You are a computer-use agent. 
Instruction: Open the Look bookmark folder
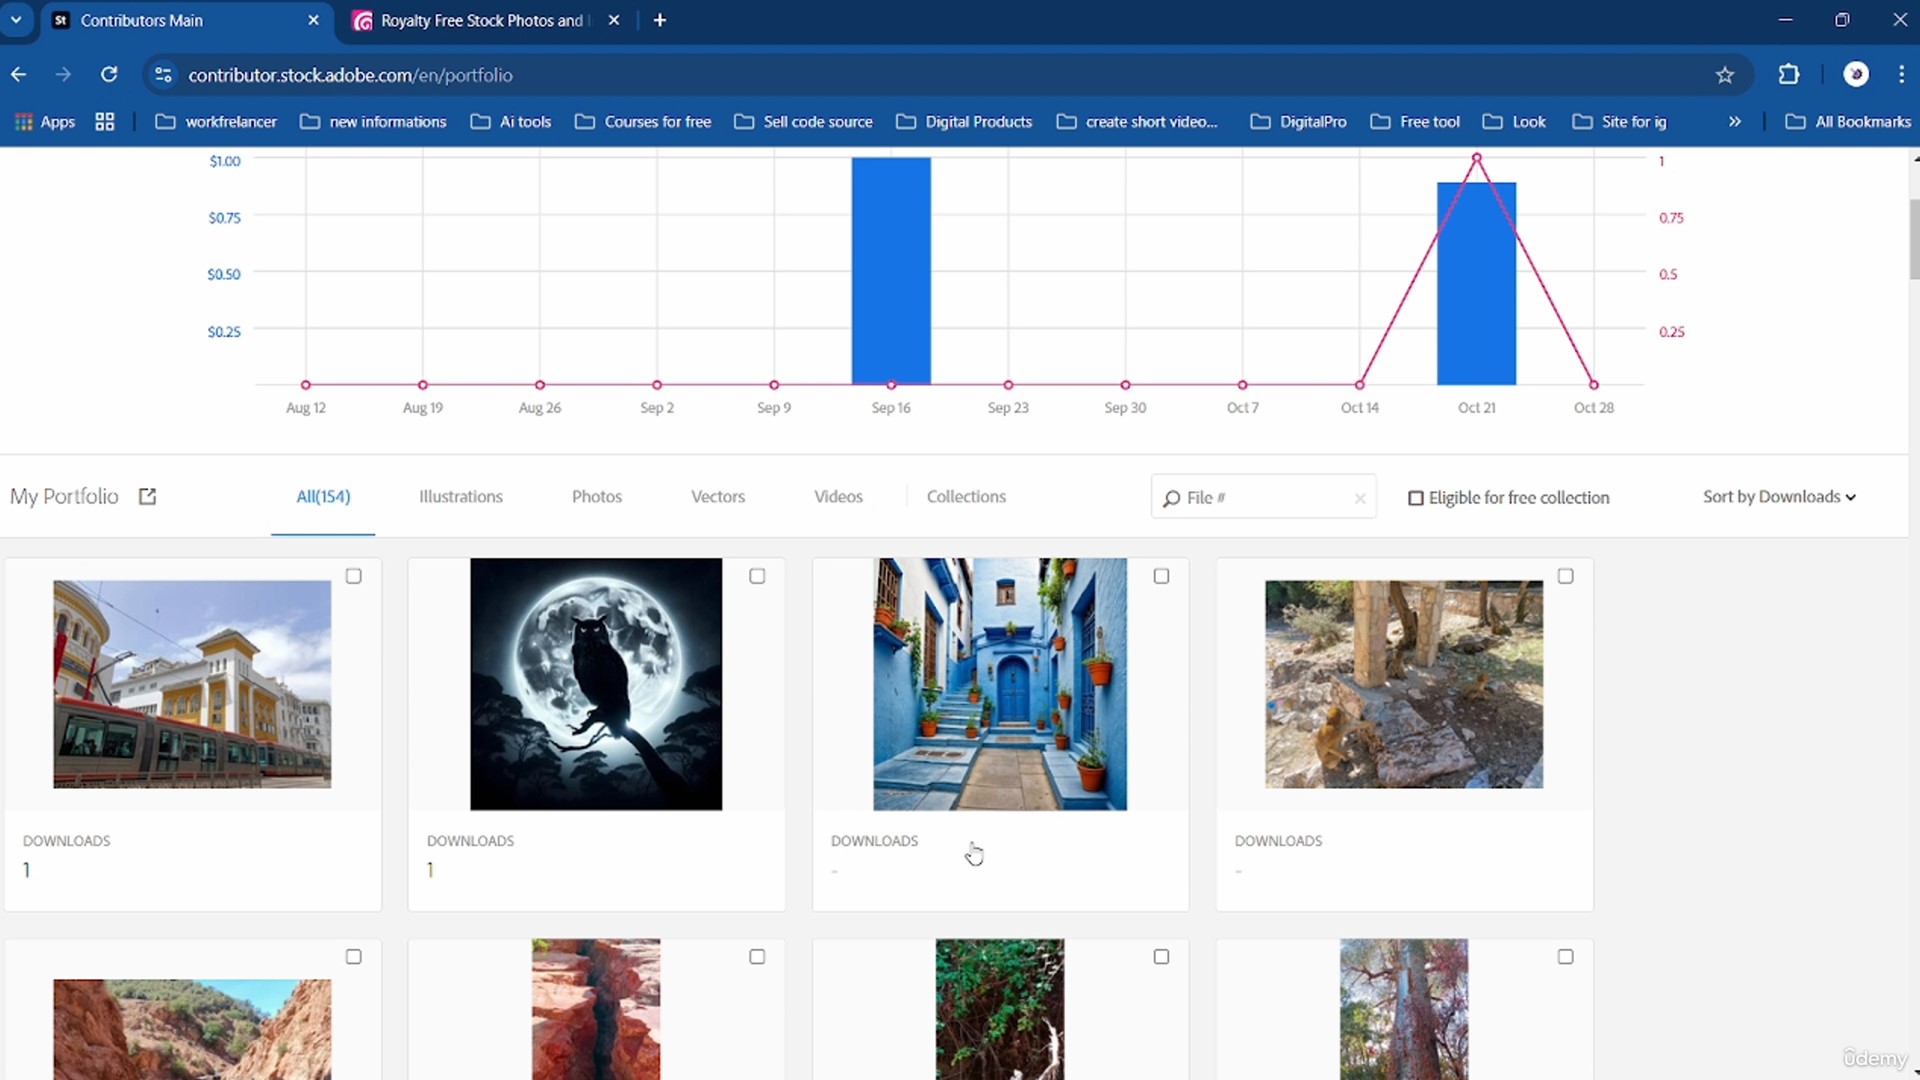point(1514,122)
